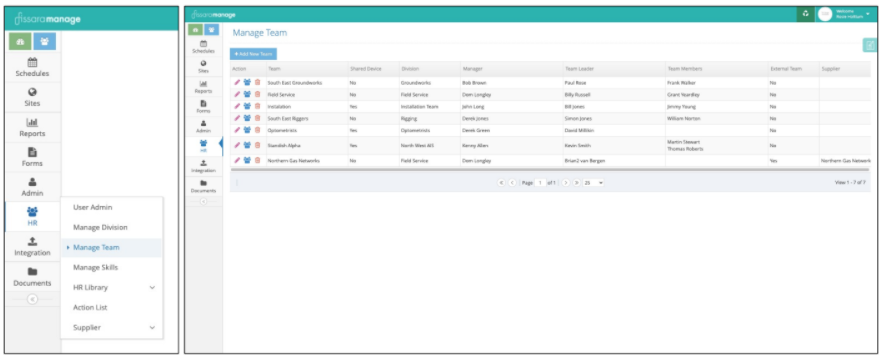Edit the Standish Alpha team pencil icon
This screenshot has height=360, width=881.
(x=237, y=145)
